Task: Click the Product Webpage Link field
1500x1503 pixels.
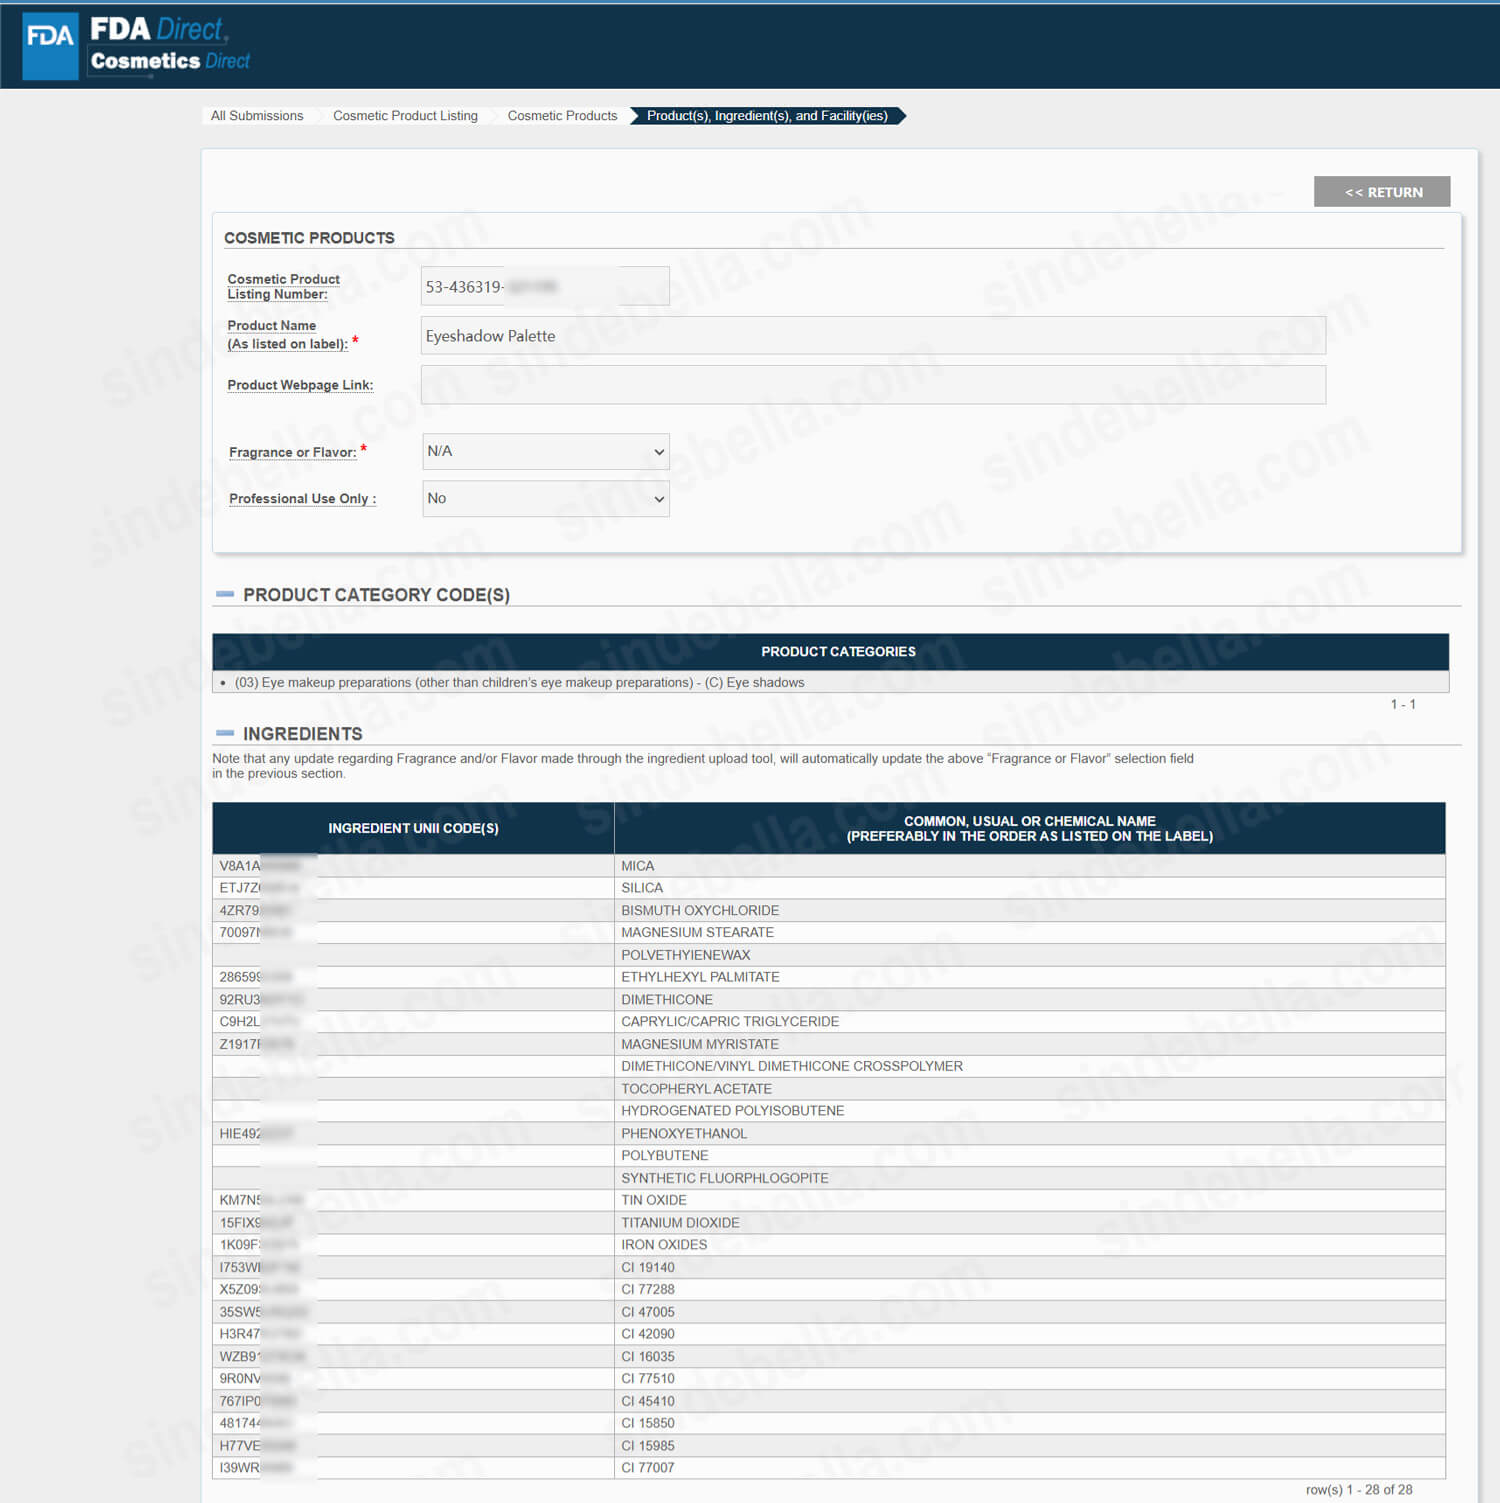Action: click(872, 385)
